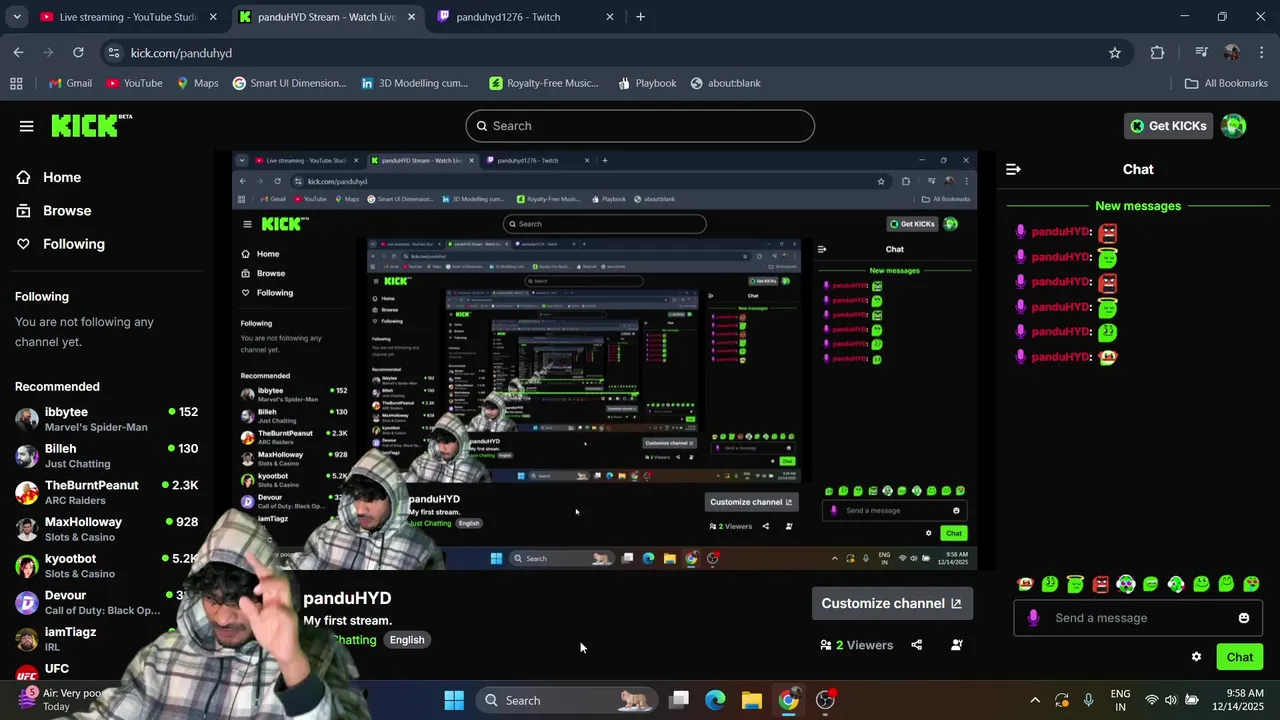Reload the page
Screen dimensions: 1280x720
click(79, 53)
